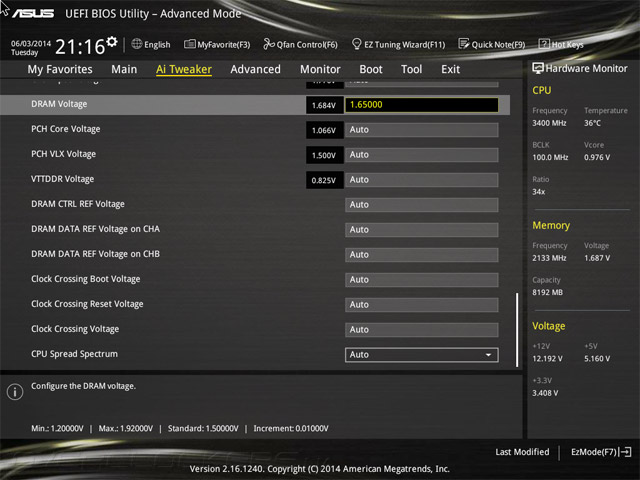
Task: Go to the Advanced tab
Action: click(x=256, y=69)
